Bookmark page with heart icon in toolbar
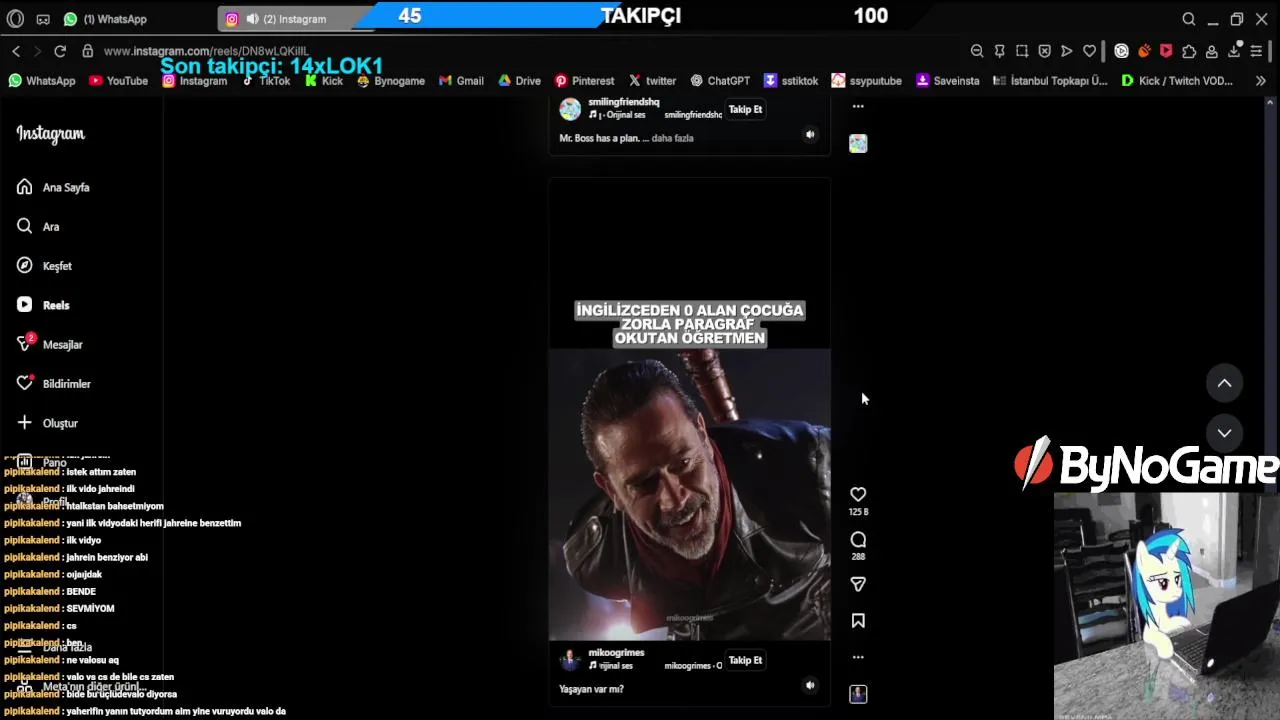The height and width of the screenshot is (720, 1280). tap(1089, 51)
